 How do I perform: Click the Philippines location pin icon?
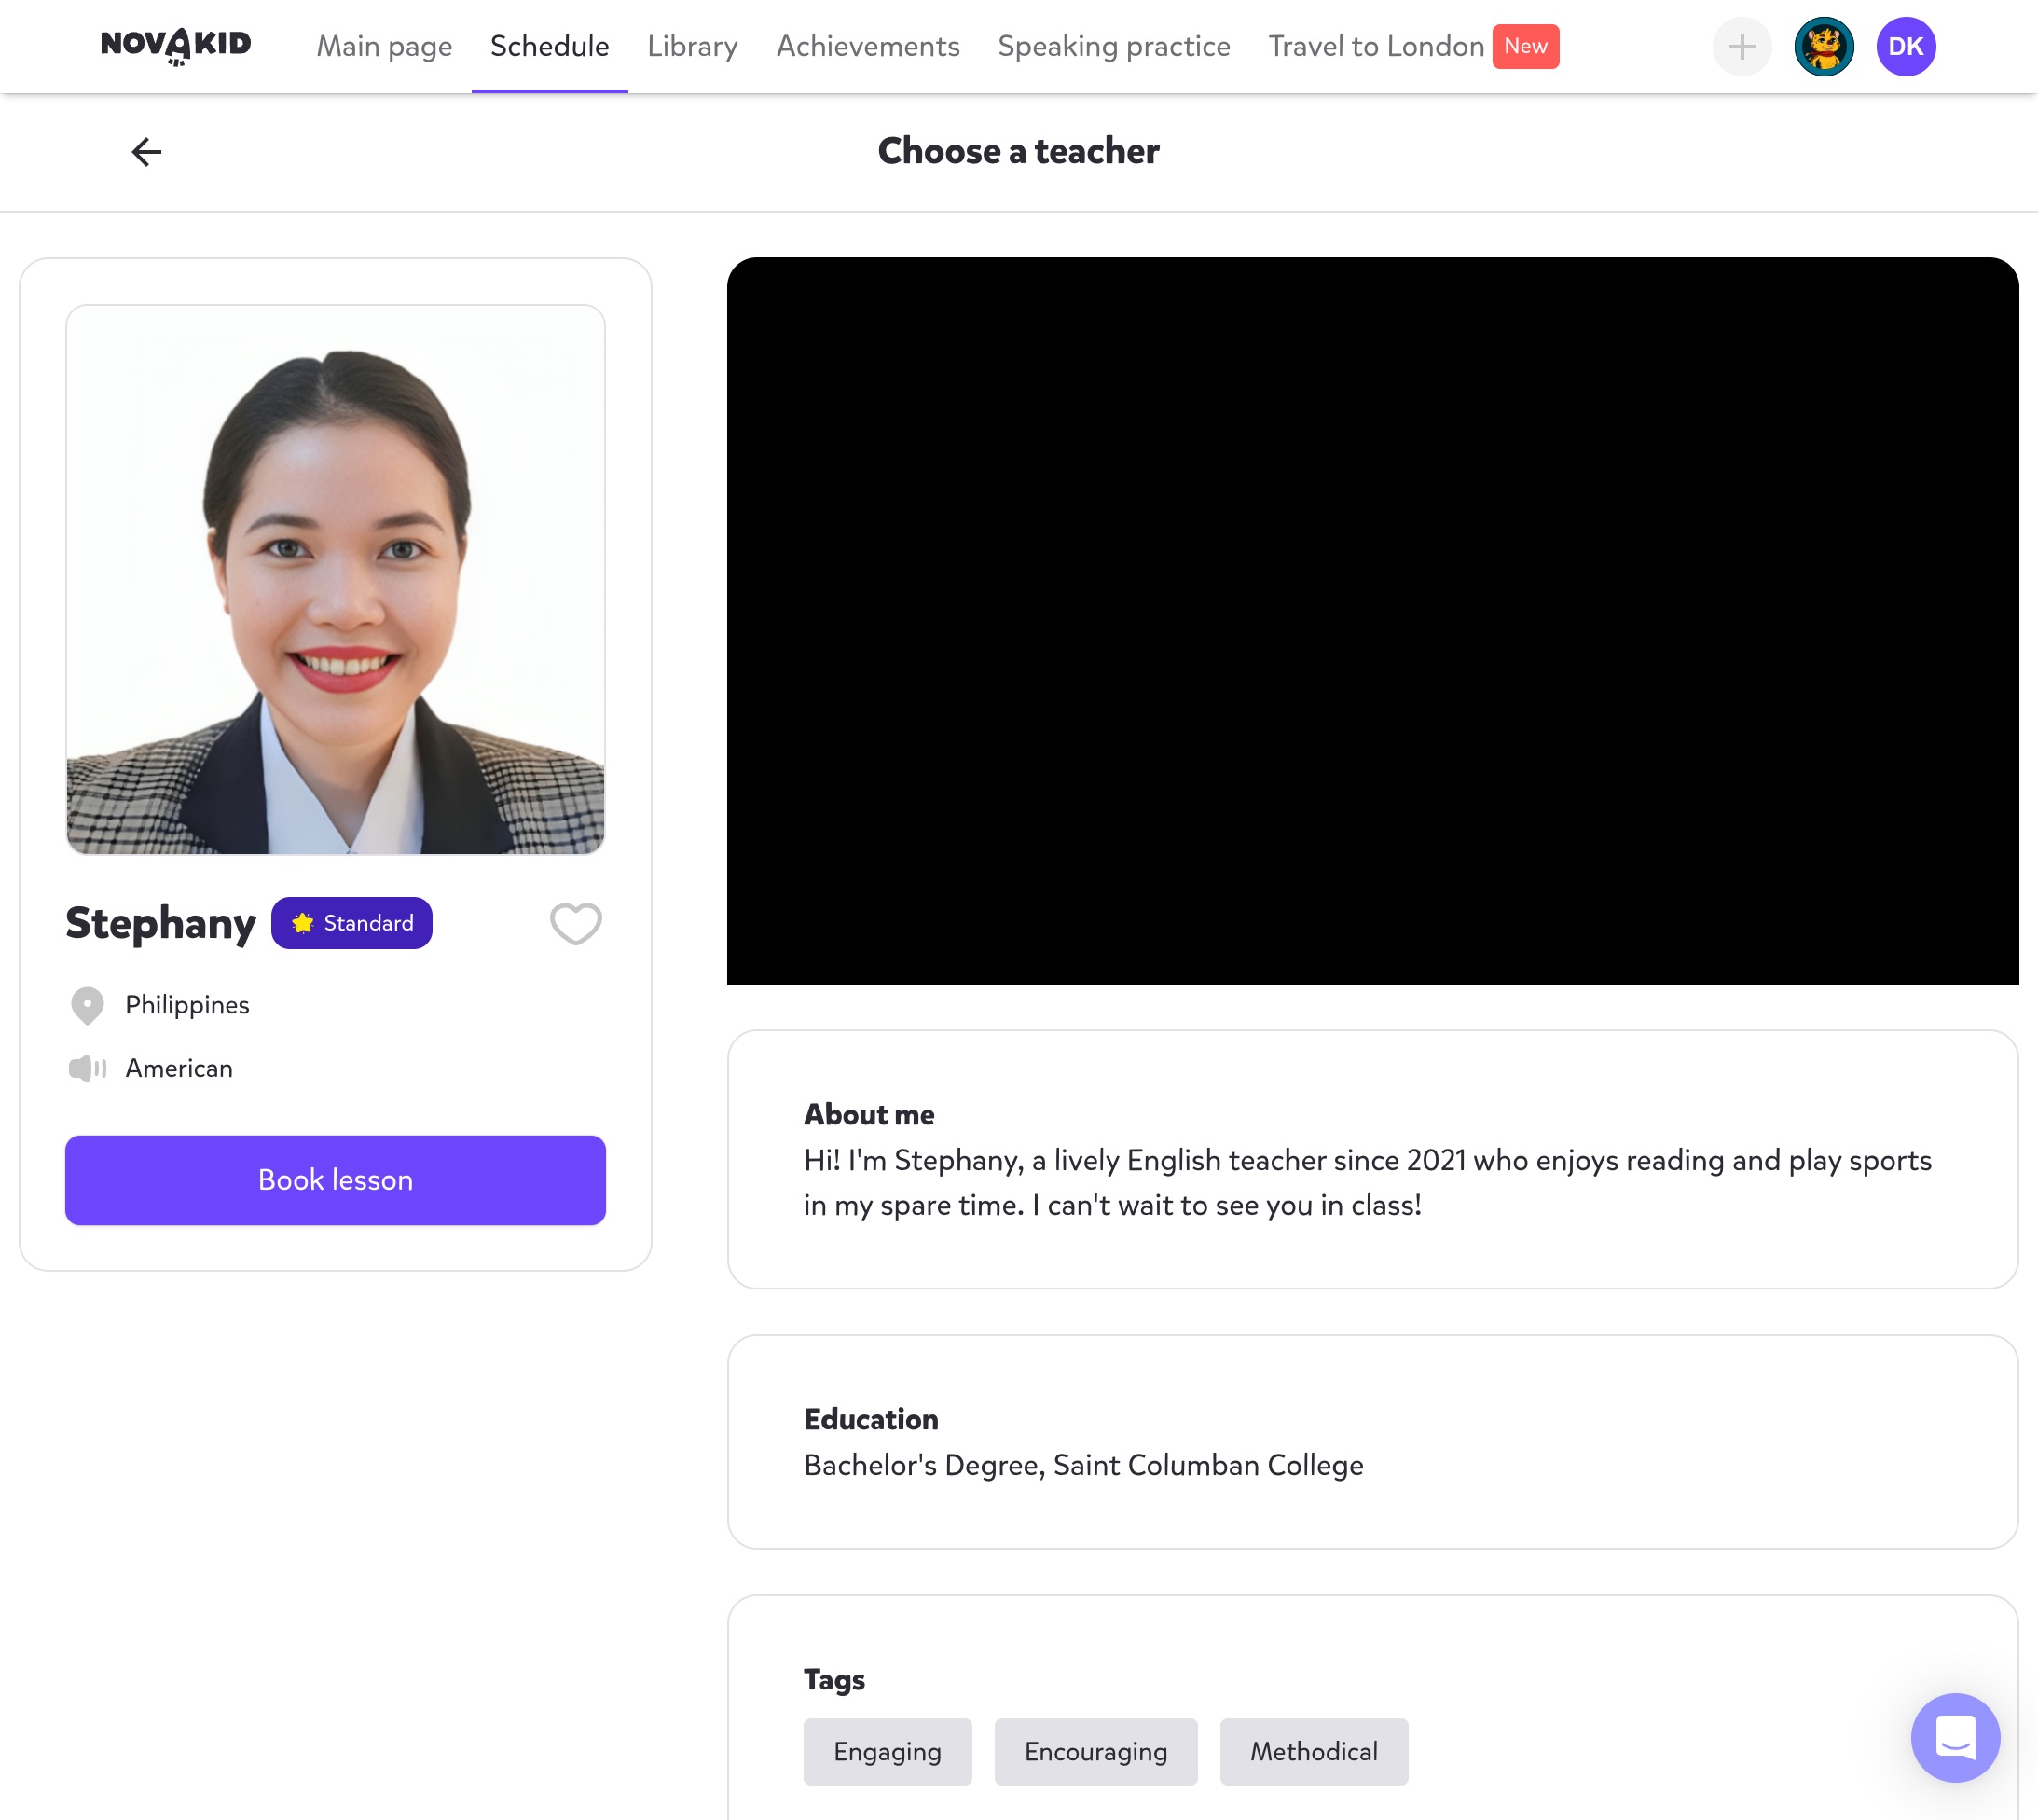(x=88, y=1005)
